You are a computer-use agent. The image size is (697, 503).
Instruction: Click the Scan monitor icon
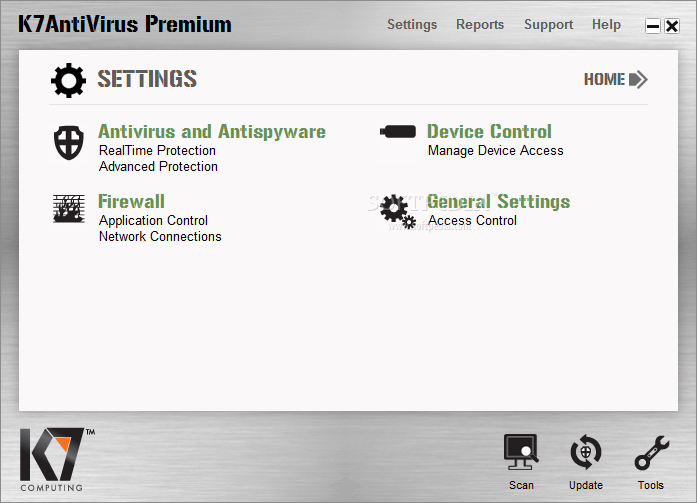tap(521, 452)
